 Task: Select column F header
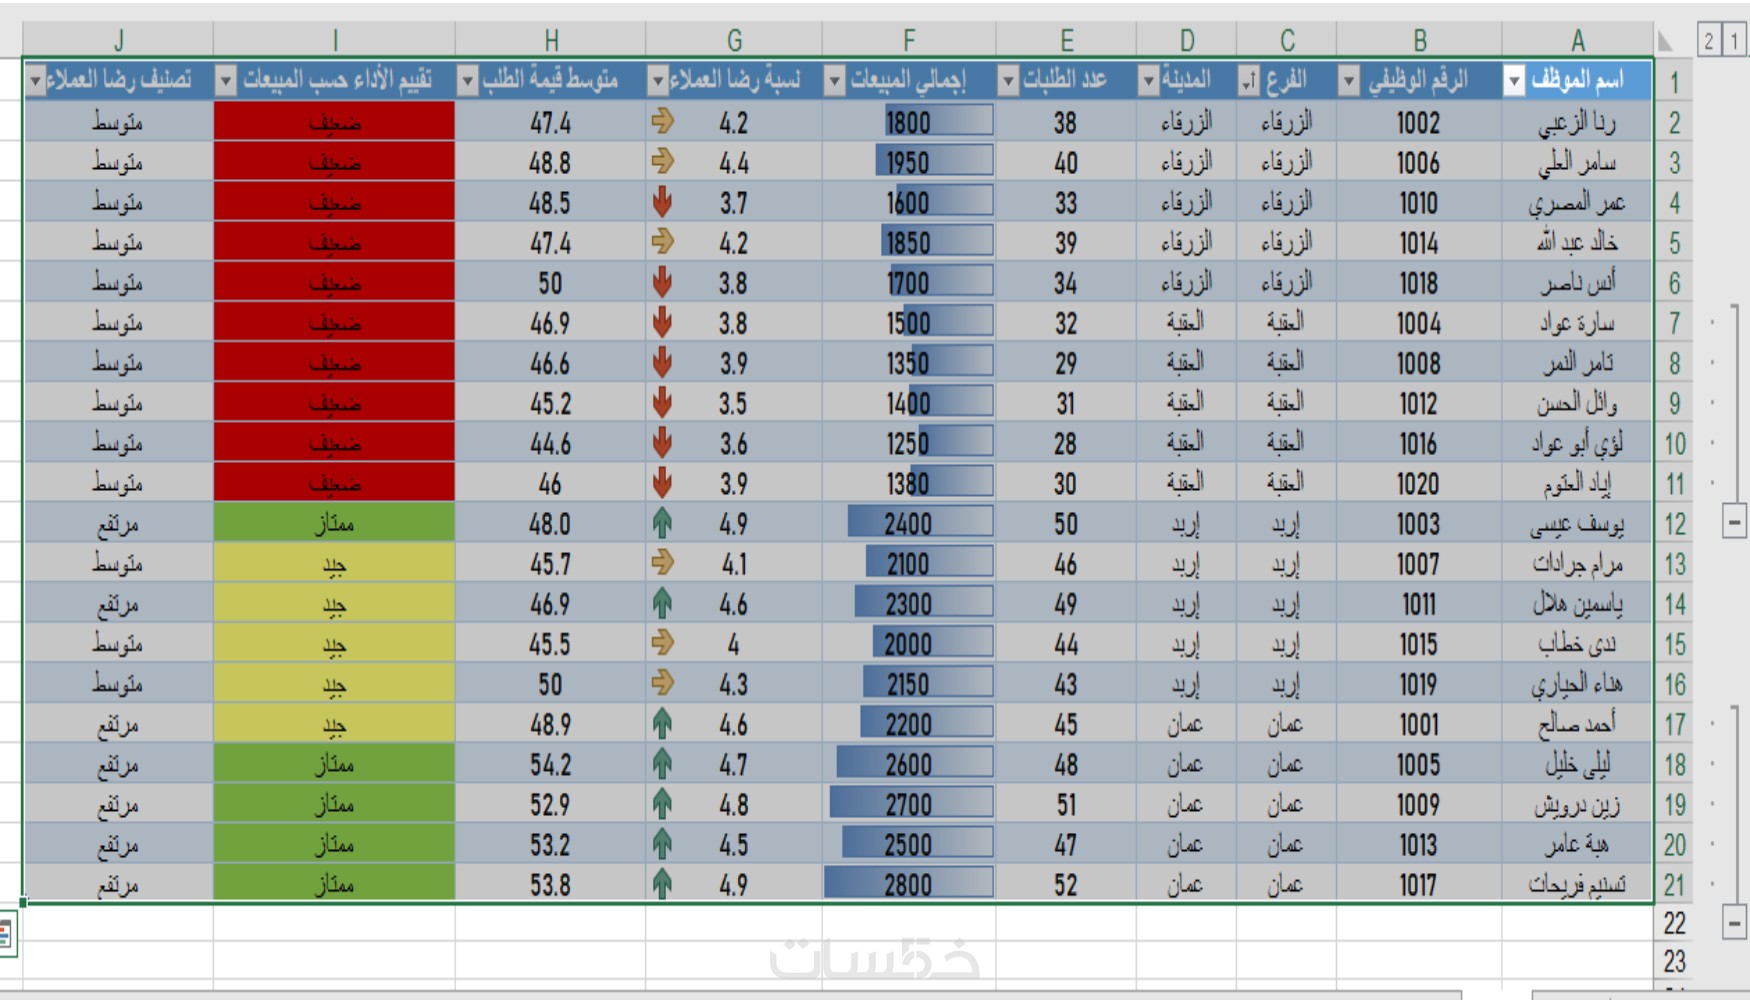click(x=909, y=40)
